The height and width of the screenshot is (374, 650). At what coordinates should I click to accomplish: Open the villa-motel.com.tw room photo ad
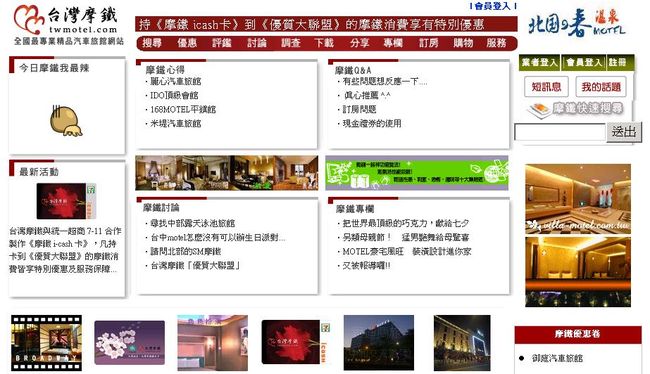click(x=578, y=199)
